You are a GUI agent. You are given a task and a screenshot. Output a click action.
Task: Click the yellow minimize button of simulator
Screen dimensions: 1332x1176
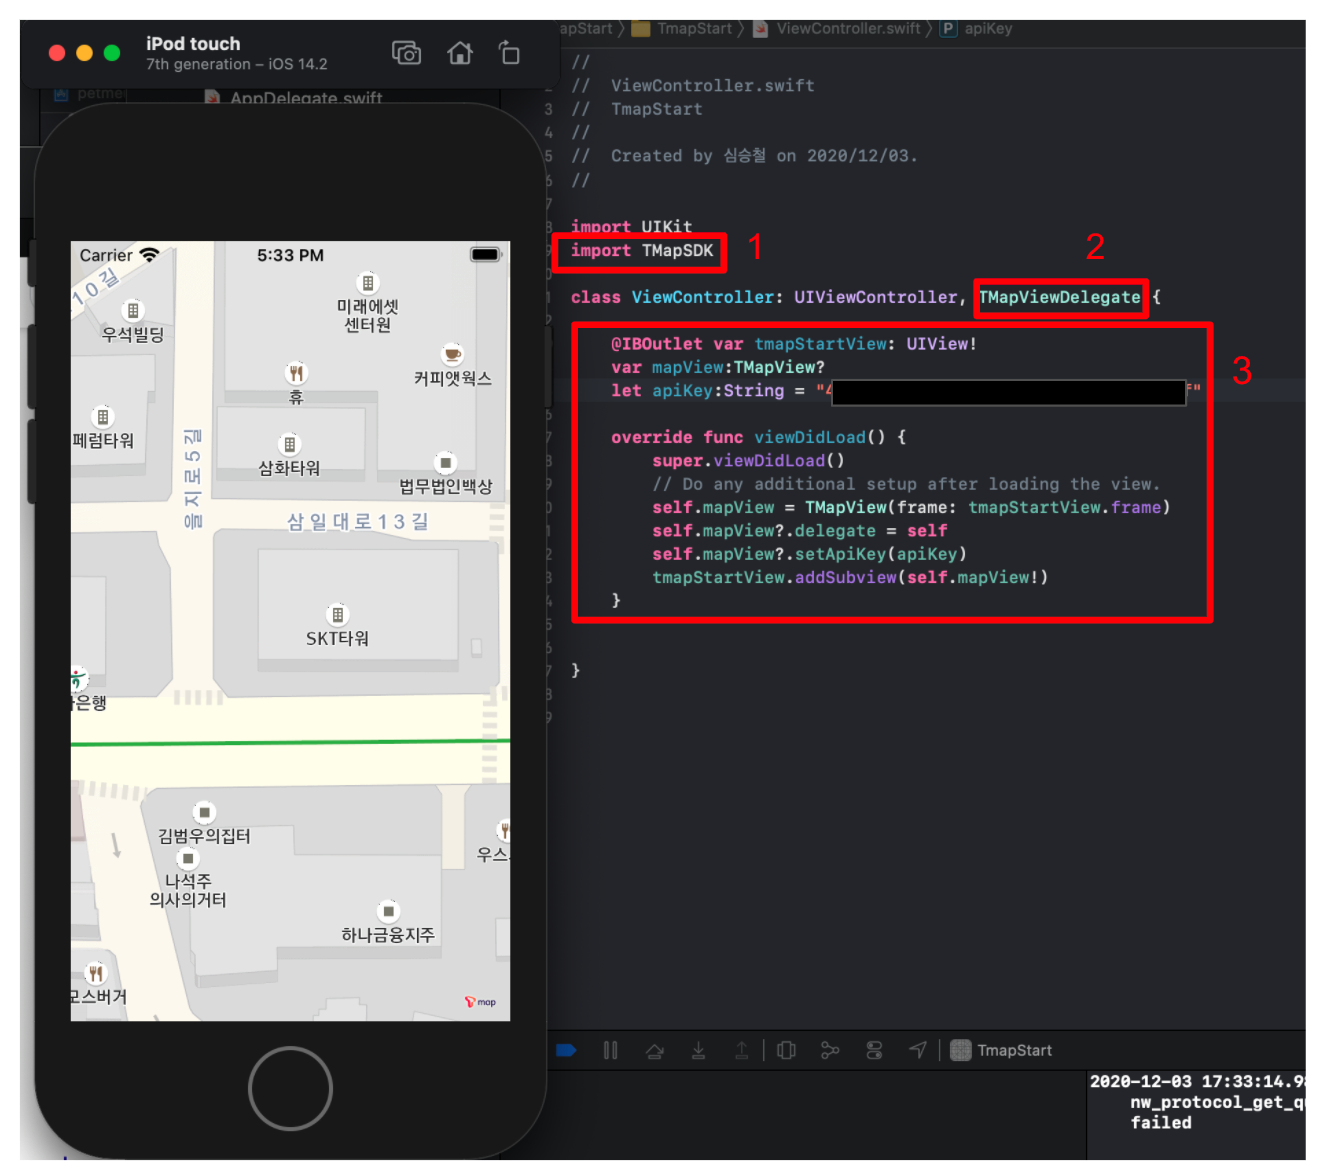click(x=84, y=53)
